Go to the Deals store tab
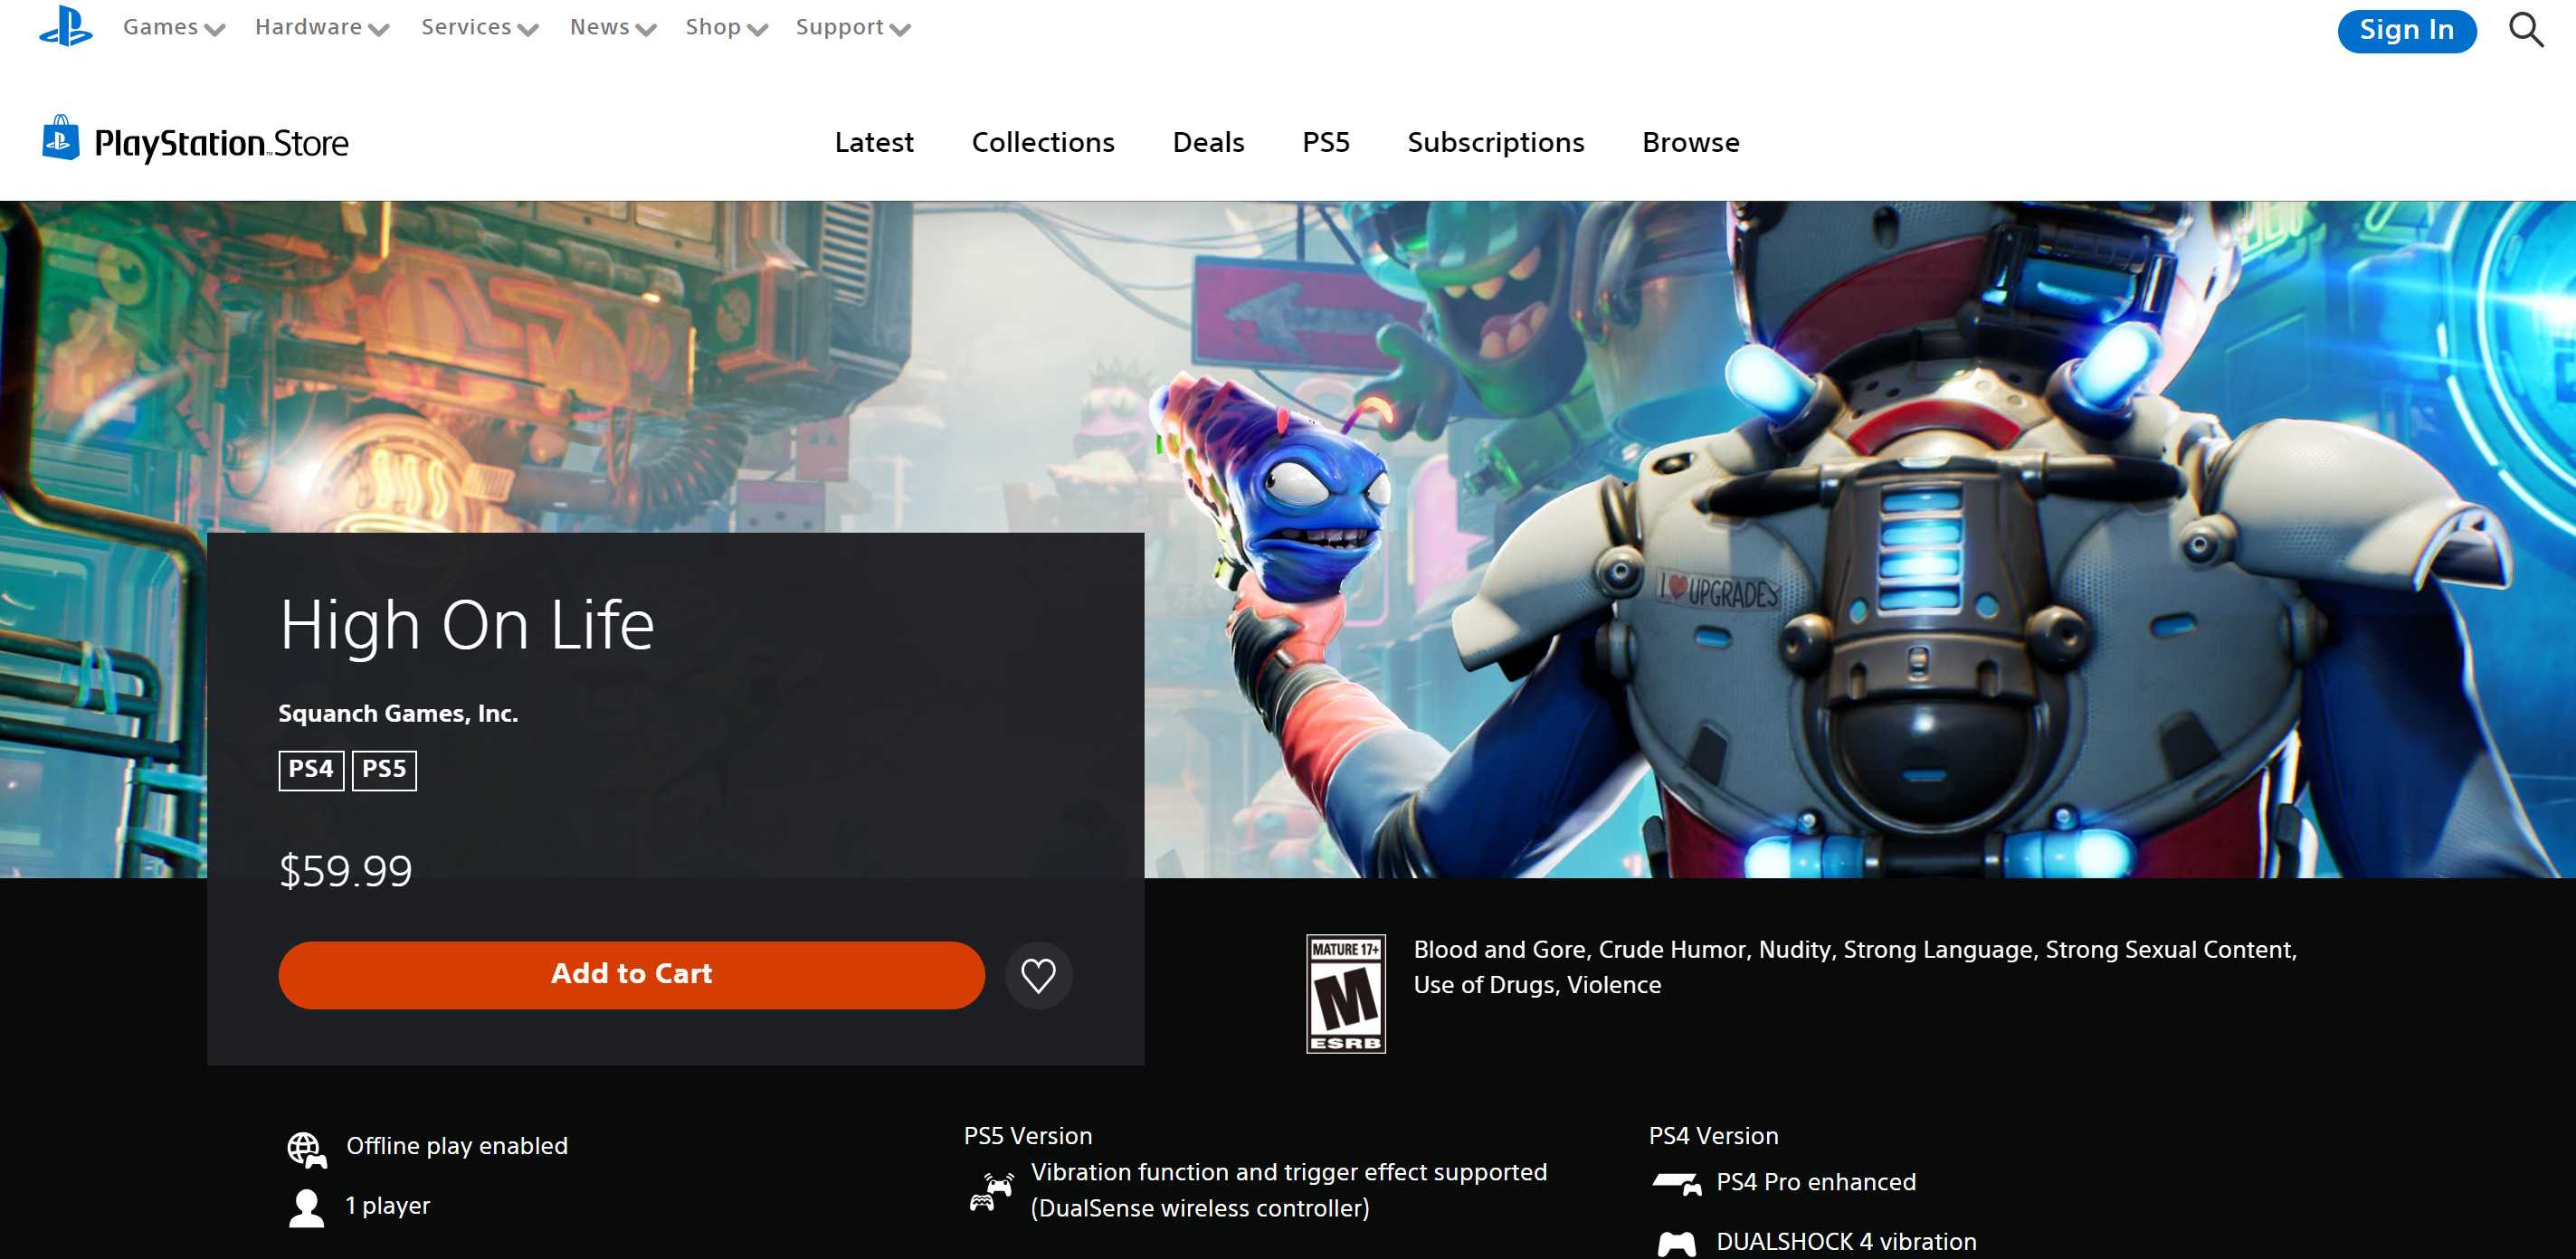Viewport: 2576px width, 1259px height. [x=1208, y=143]
